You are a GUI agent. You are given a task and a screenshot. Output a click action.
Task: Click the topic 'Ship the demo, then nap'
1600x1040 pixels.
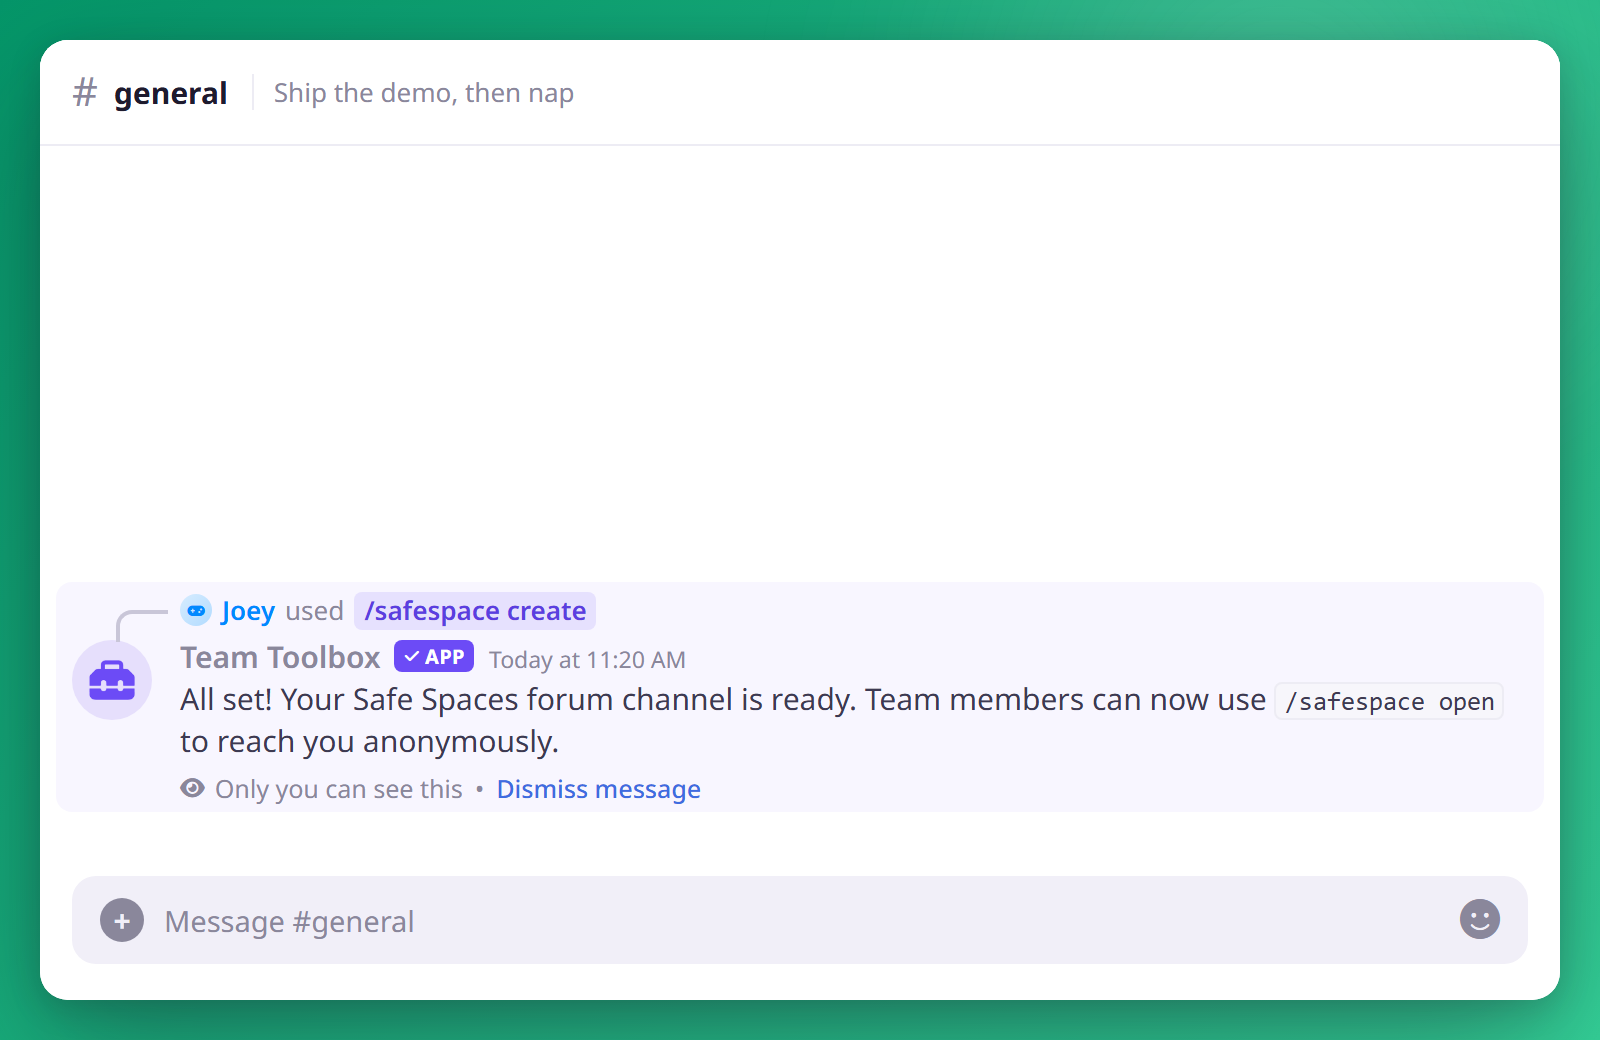[424, 93]
